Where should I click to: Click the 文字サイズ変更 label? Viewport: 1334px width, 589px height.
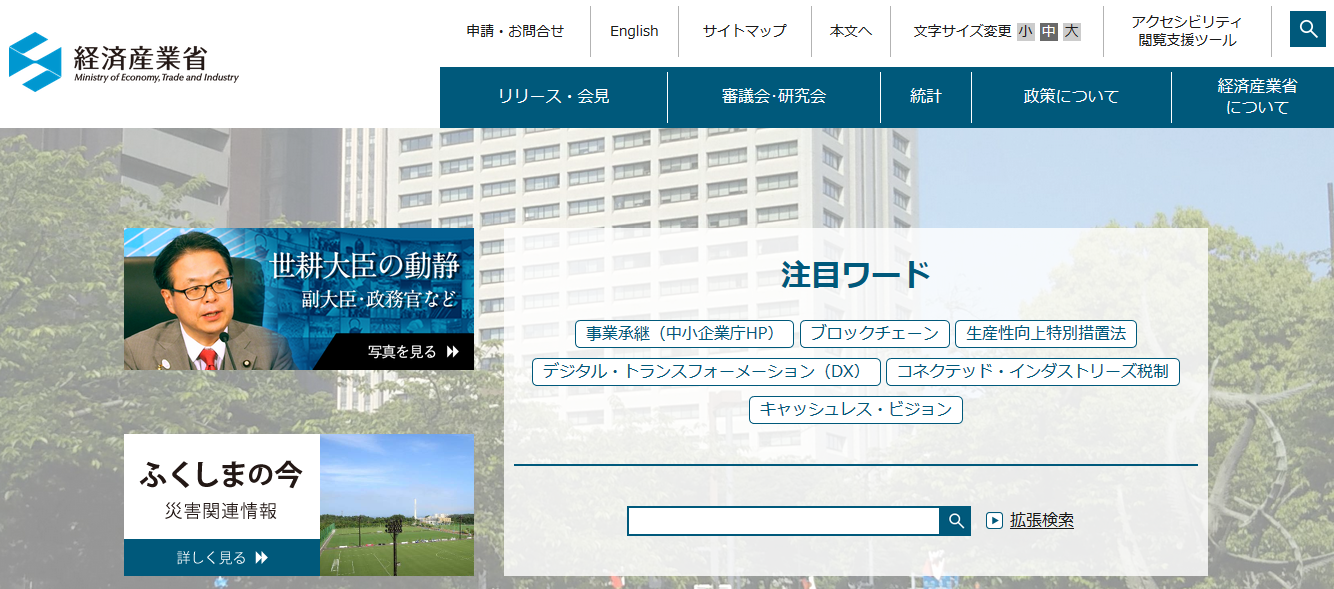[962, 31]
